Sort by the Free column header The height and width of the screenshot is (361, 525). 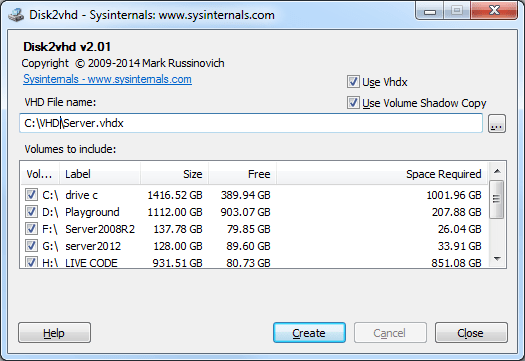[x=242, y=174]
